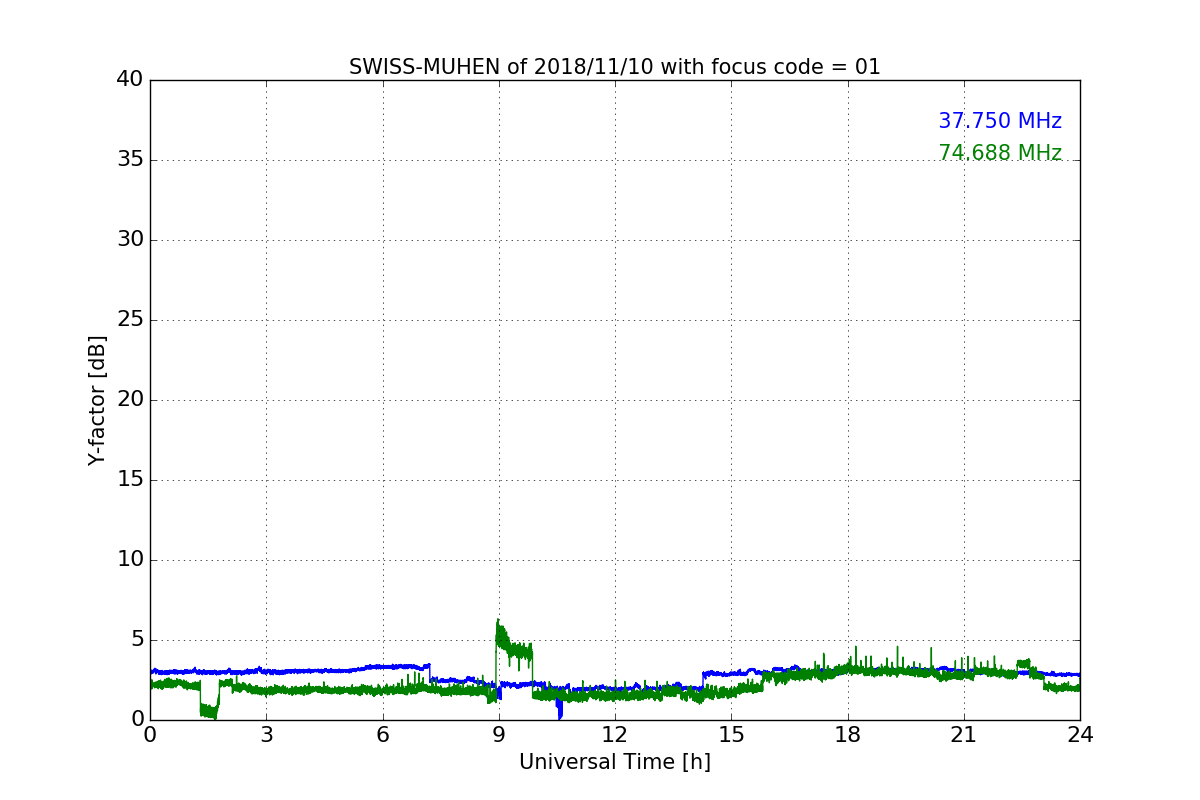This screenshot has height=800, width=1200.
Task: Click the Universal Time [h] axis label
Action: [x=614, y=762]
